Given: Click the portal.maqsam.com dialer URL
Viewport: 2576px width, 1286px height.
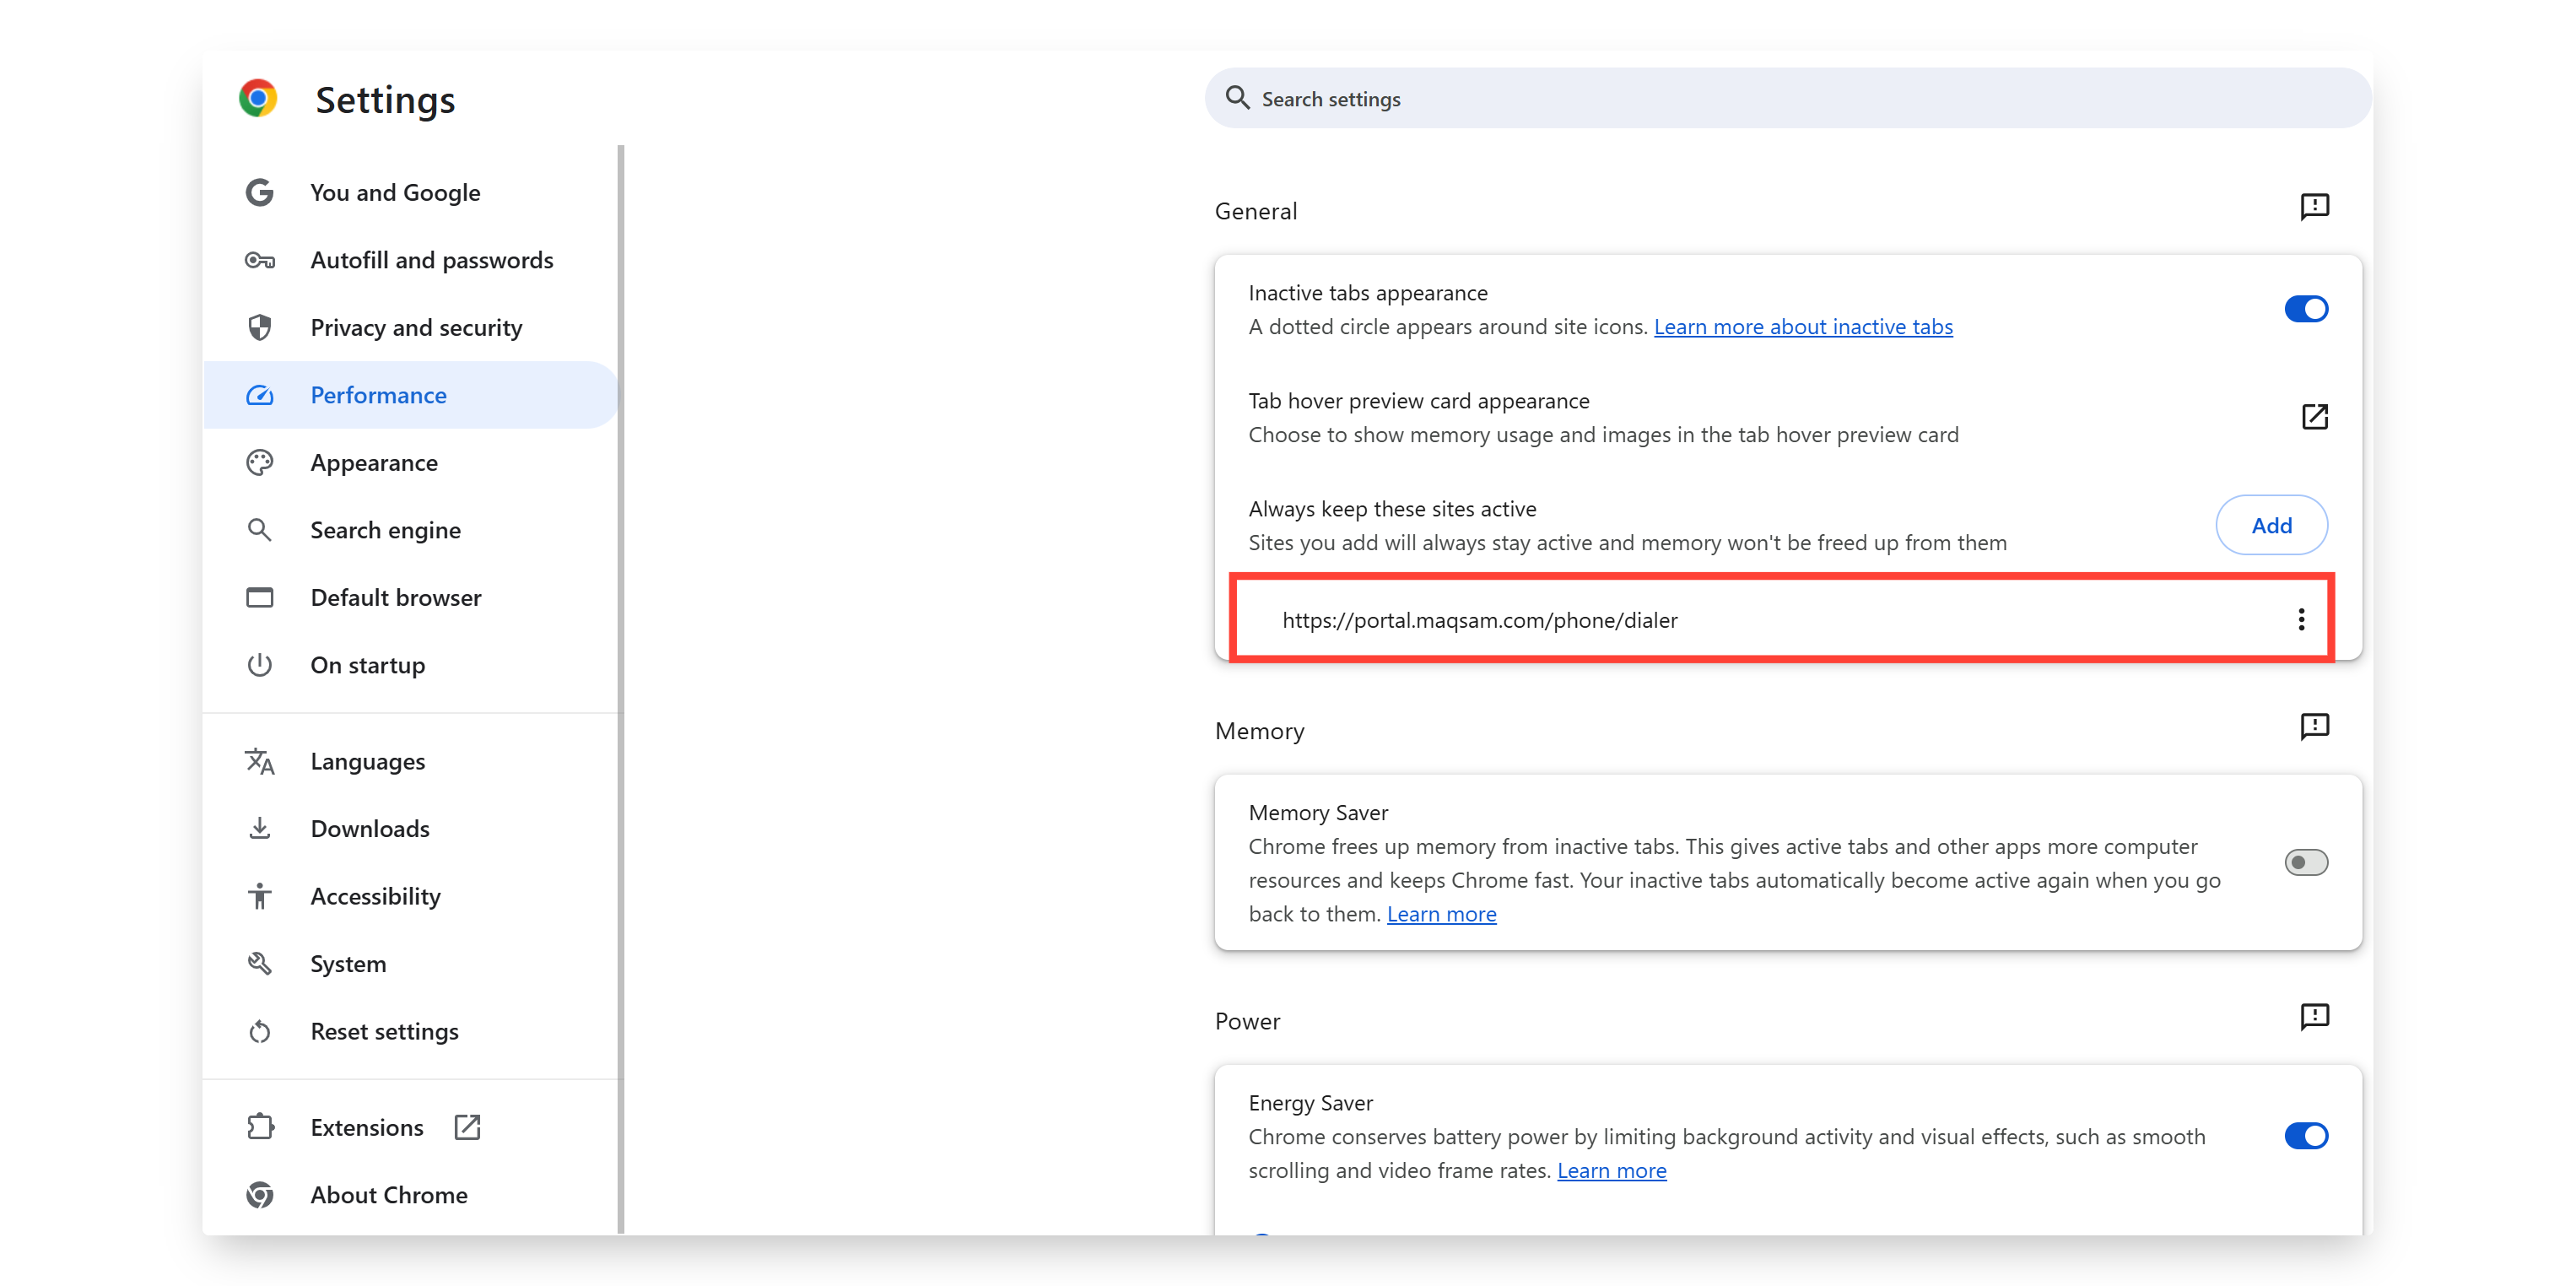Looking at the screenshot, I should [x=1479, y=620].
